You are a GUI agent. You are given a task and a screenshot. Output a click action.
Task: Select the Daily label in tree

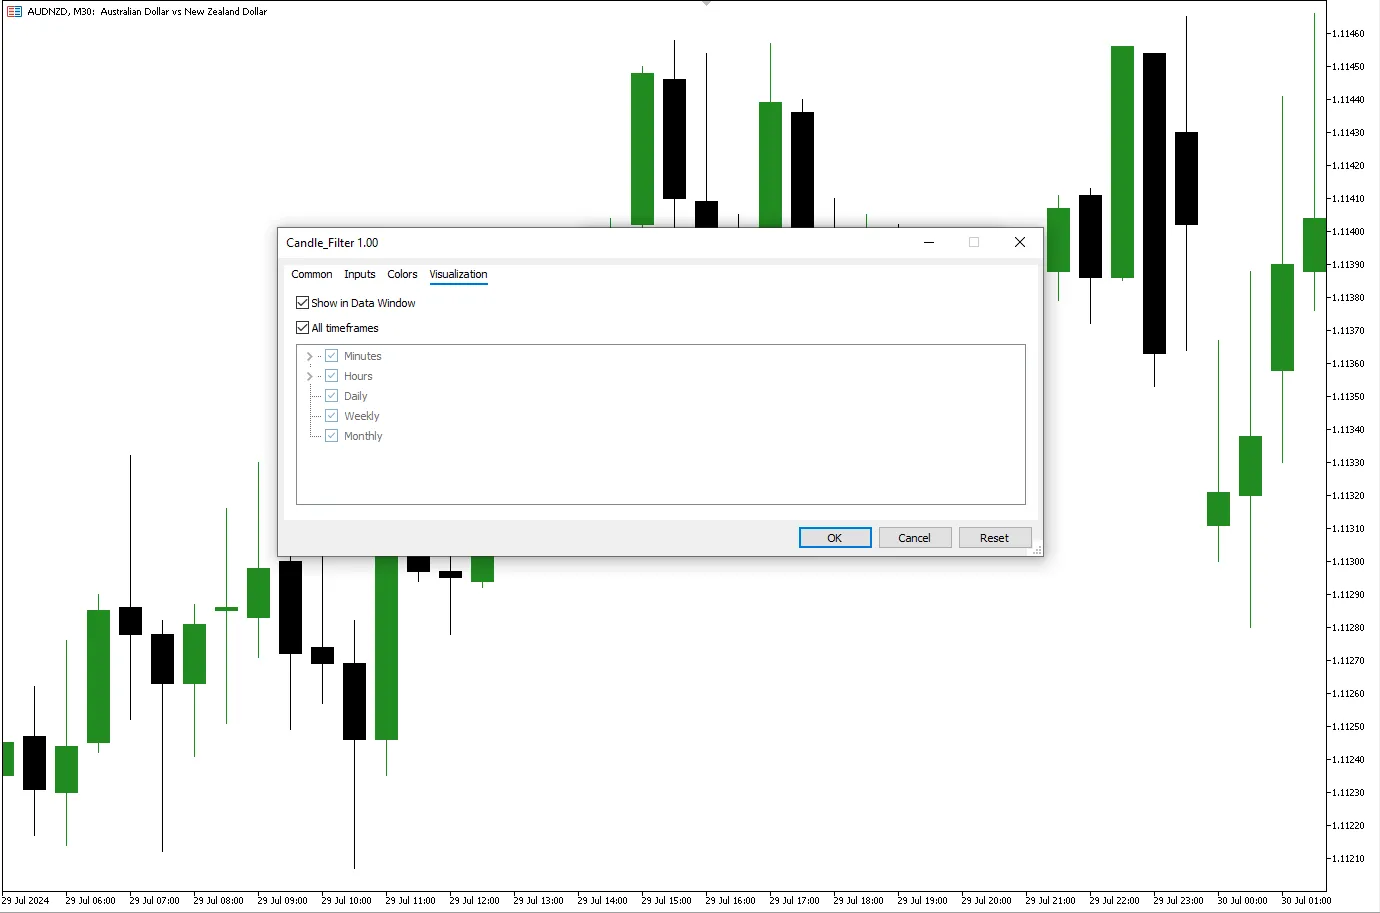[356, 396]
